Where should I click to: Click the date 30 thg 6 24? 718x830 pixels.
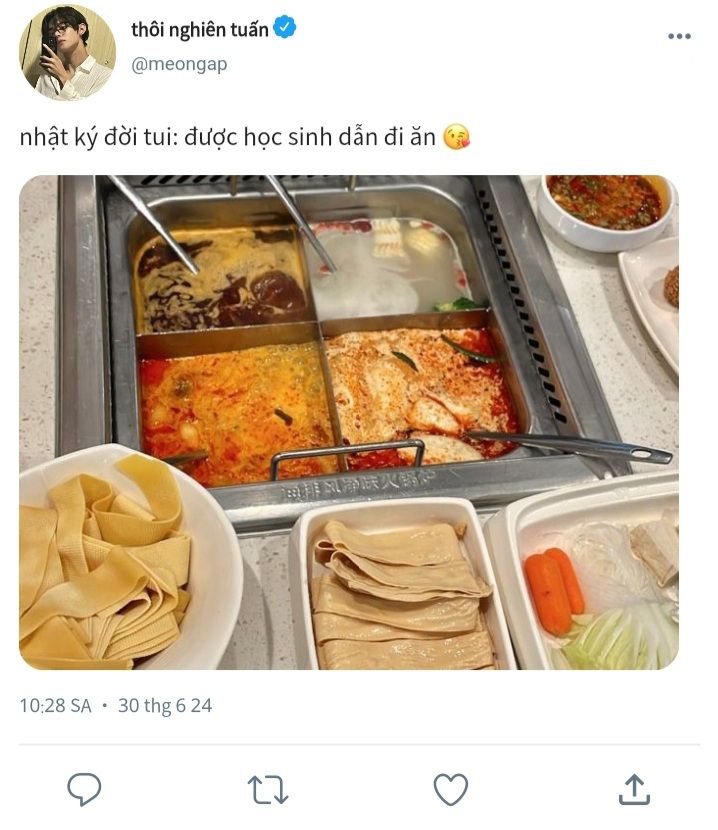pyautogui.click(x=165, y=706)
